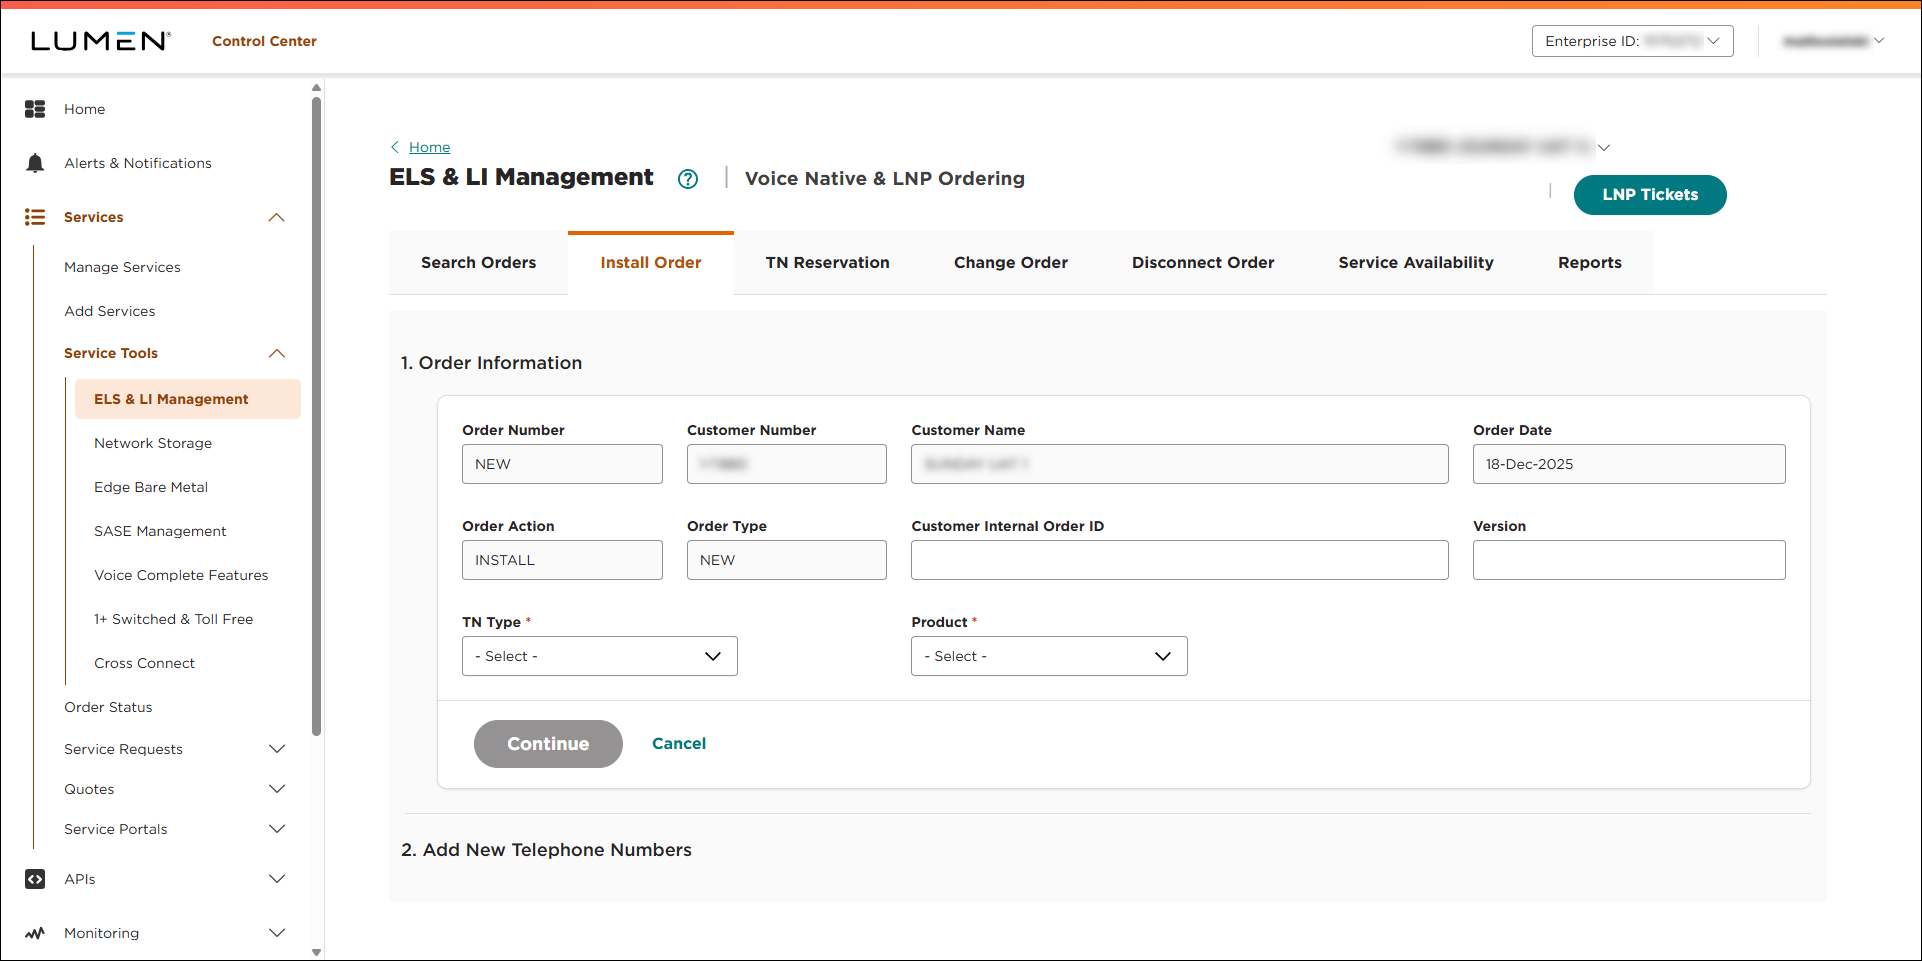Open the ELS & LI Management help icon
Screen dimensions: 1922x961
point(688,179)
